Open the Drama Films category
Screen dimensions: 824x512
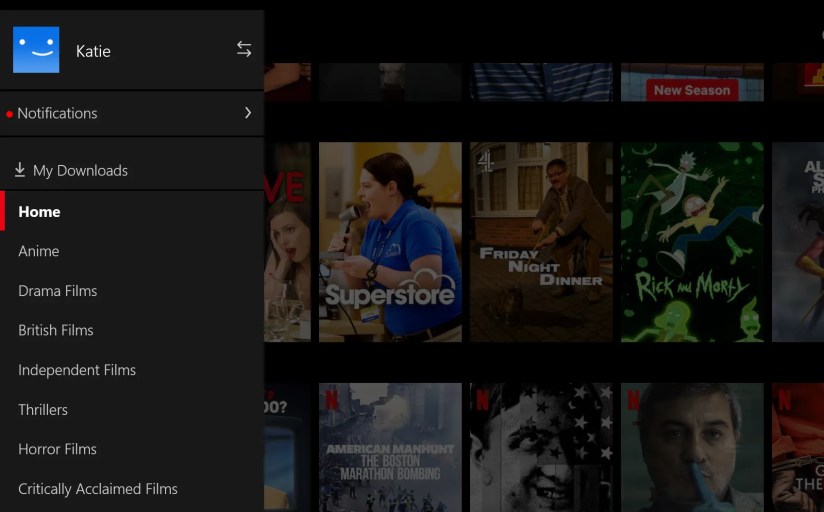(x=58, y=291)
